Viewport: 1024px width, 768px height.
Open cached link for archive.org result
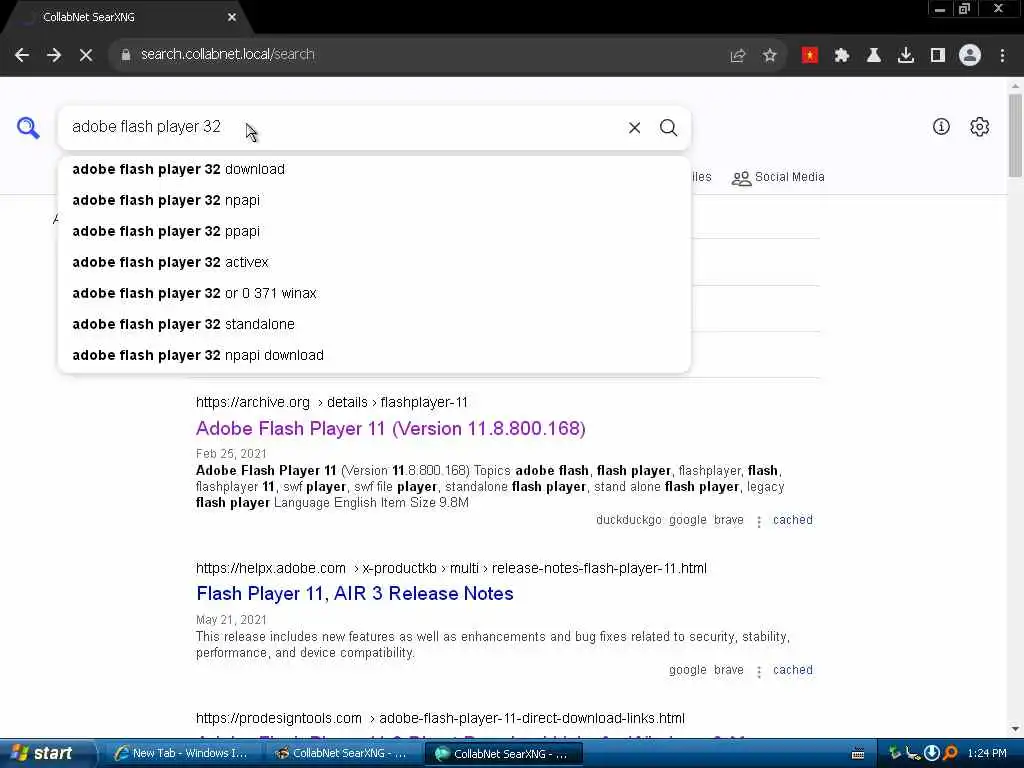(793, 520)
